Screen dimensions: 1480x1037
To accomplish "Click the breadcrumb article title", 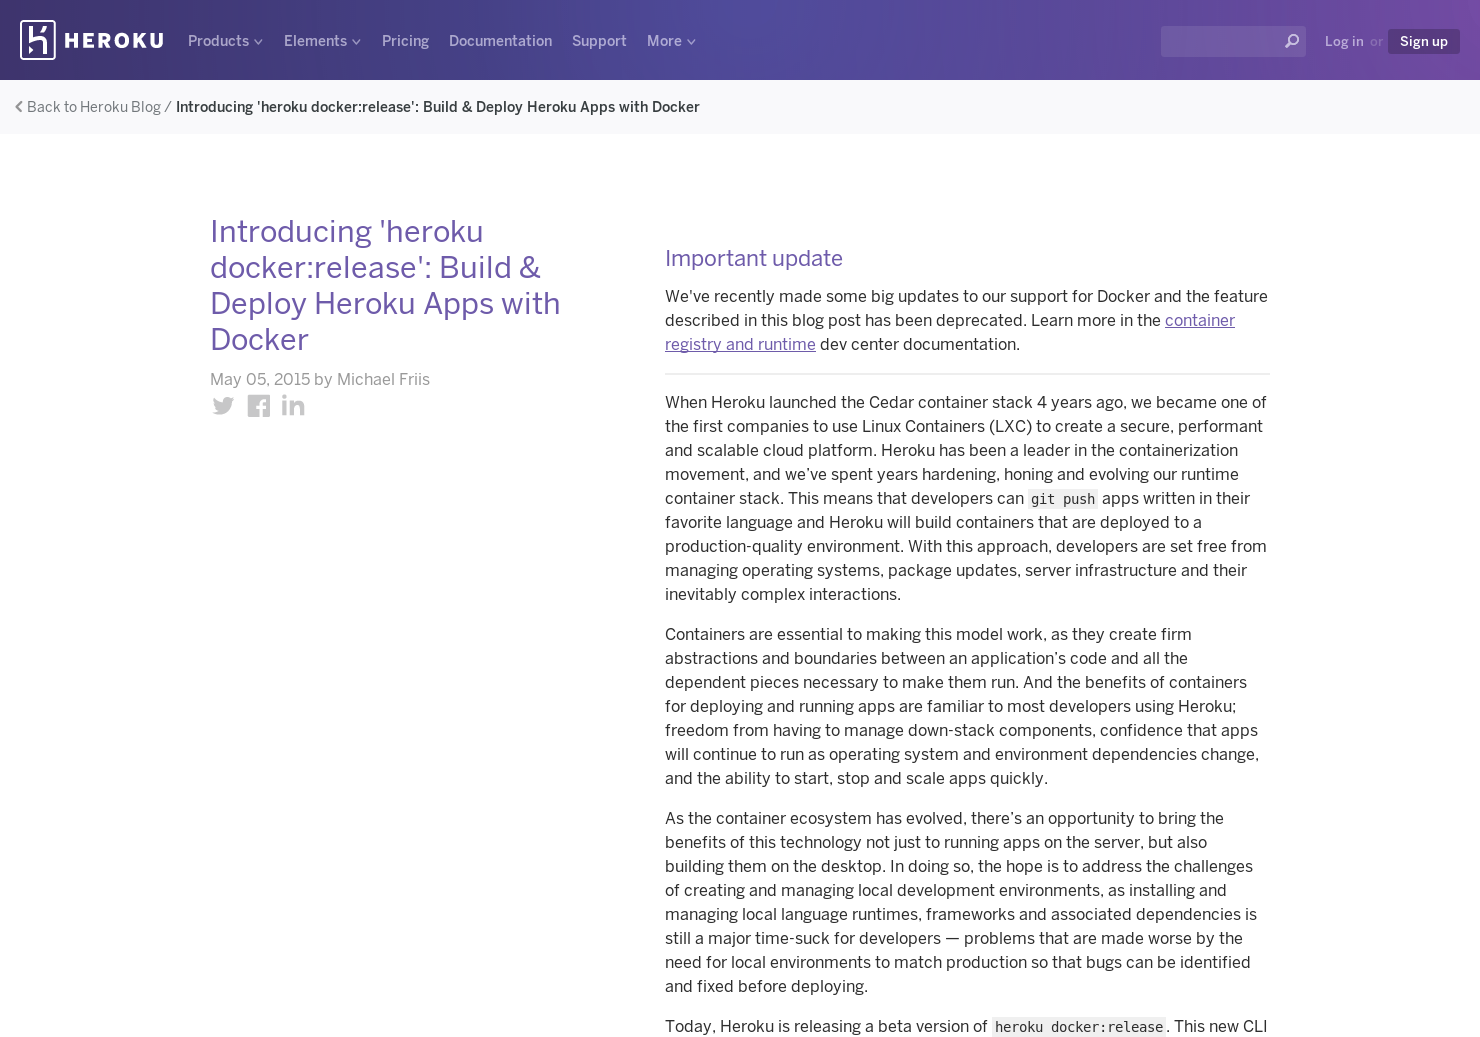I will point(438,106).
